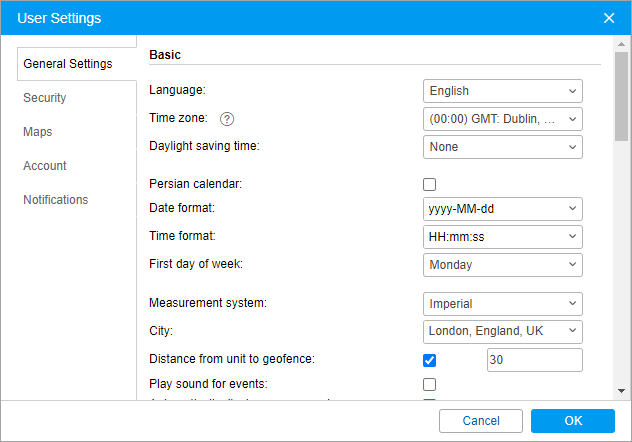The image size is (632, 442).
Task: Change the Date format dropdown
Action: click(x=502, y=208)
